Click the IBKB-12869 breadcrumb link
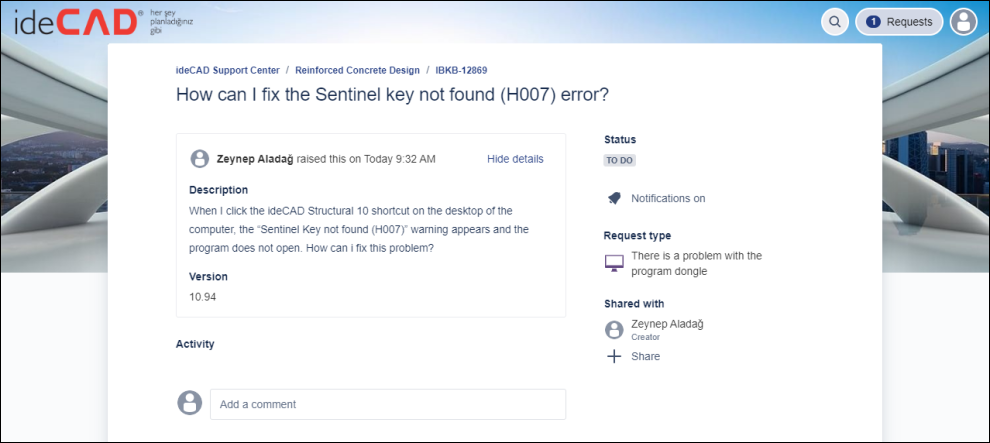The width and height of the screenshot is (990, 443). click(461, 71)
